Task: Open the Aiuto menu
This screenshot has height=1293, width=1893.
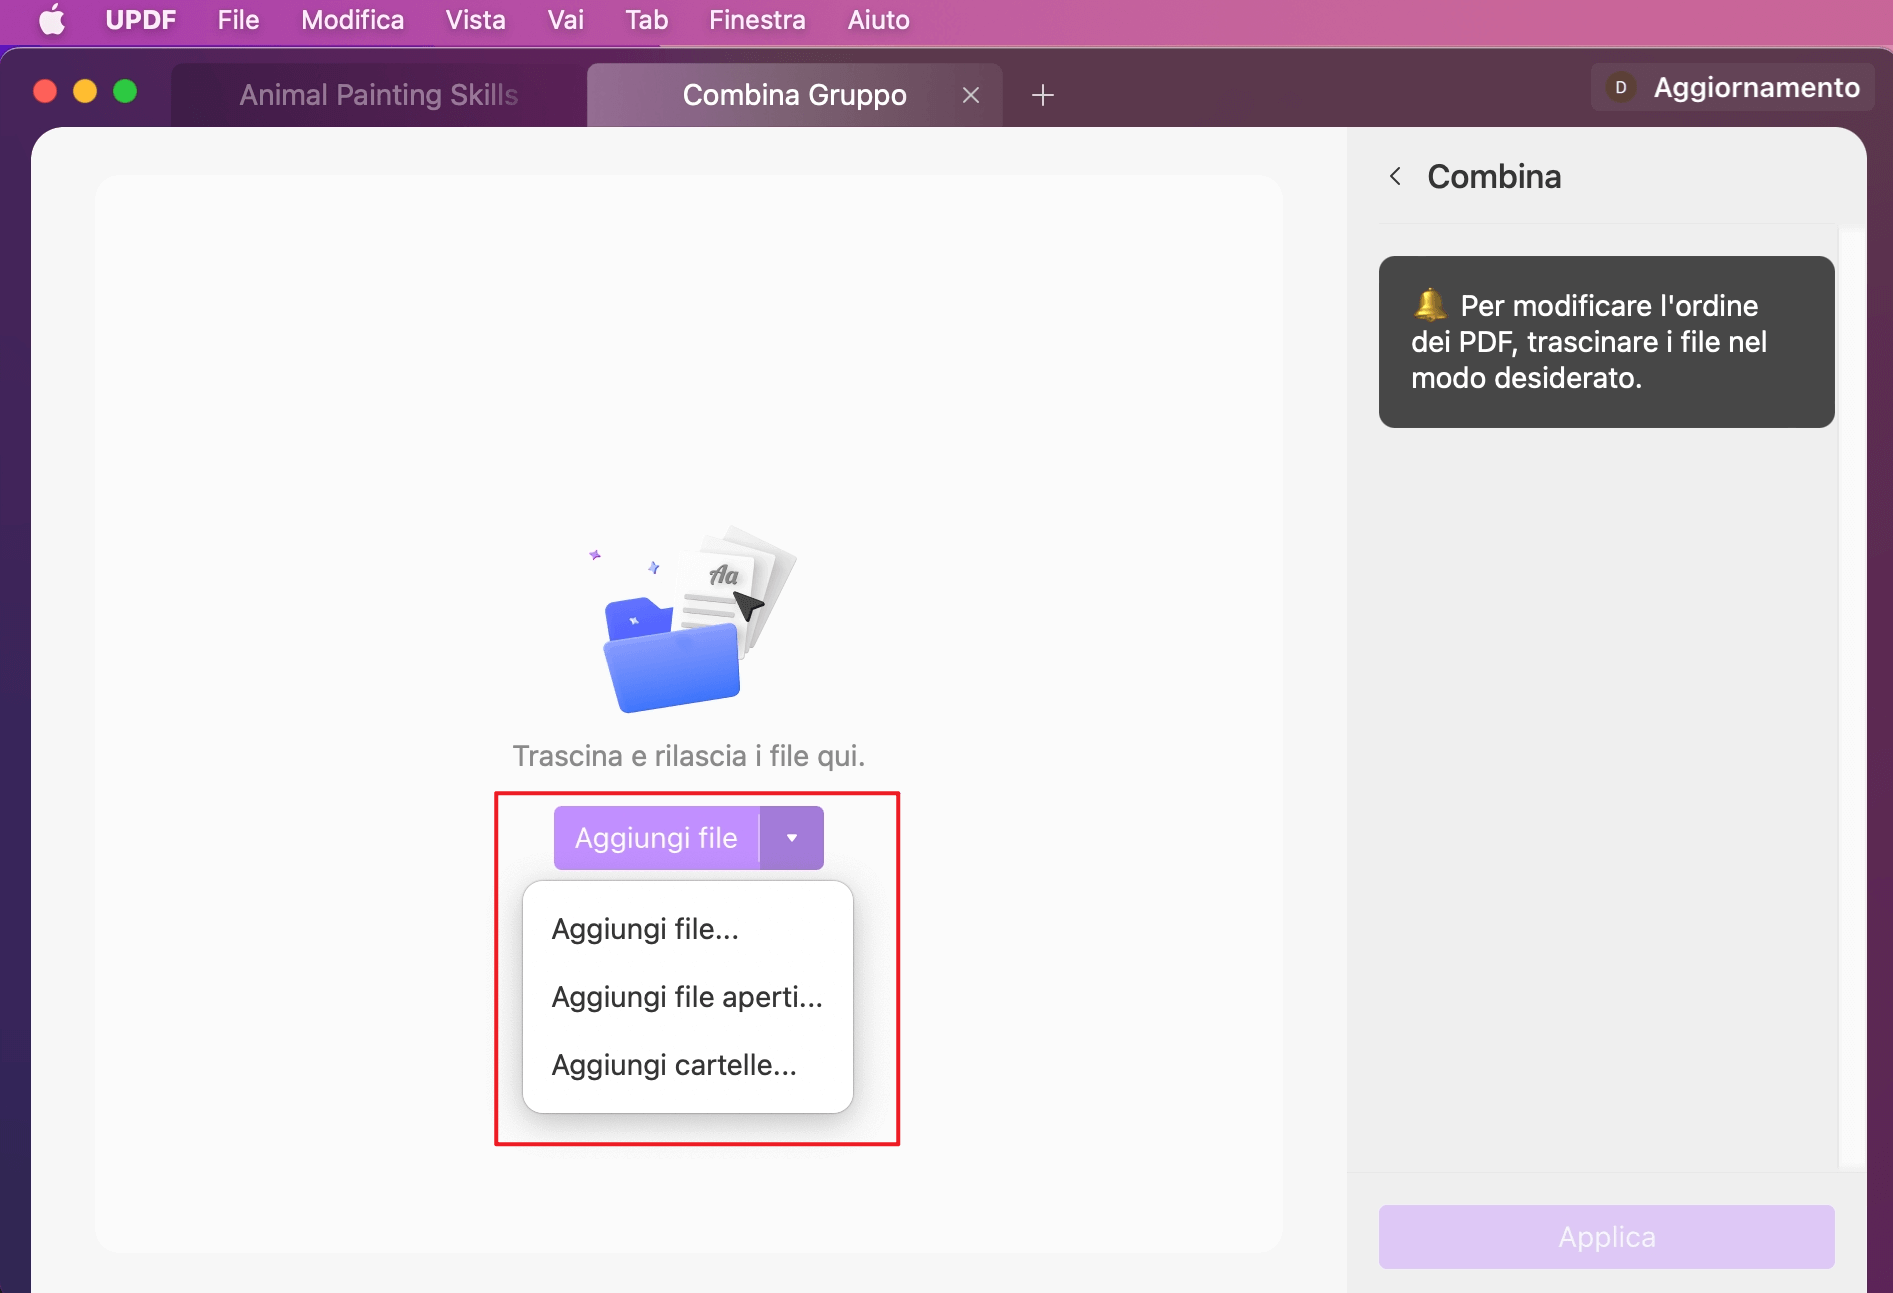Action: (x=879, y=20)
